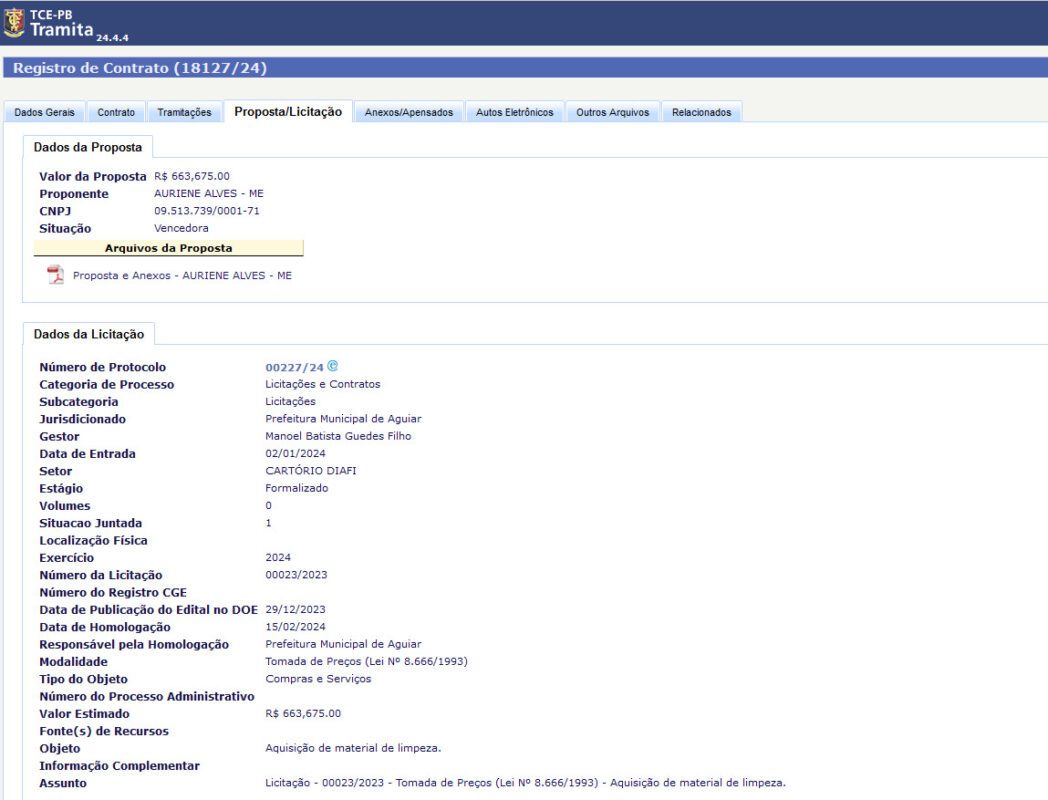
Task: Select the Gestor name Manoel Batista Guedes Filho
Action: [338, 436]
